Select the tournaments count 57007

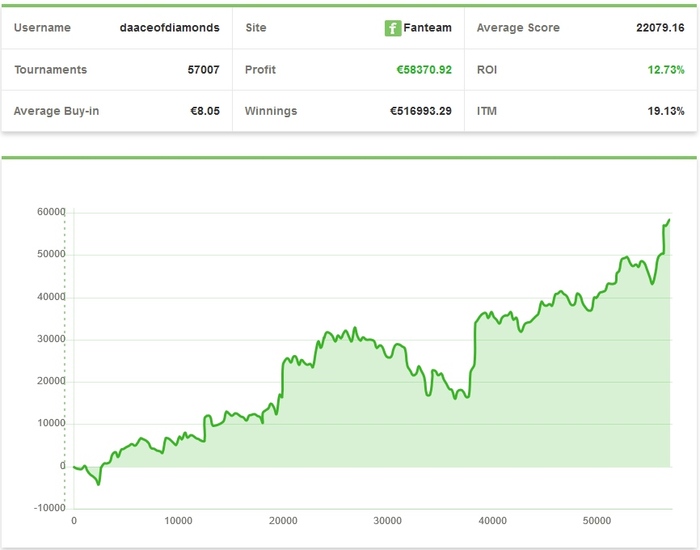pyautogui.click(x=204, y=70)
